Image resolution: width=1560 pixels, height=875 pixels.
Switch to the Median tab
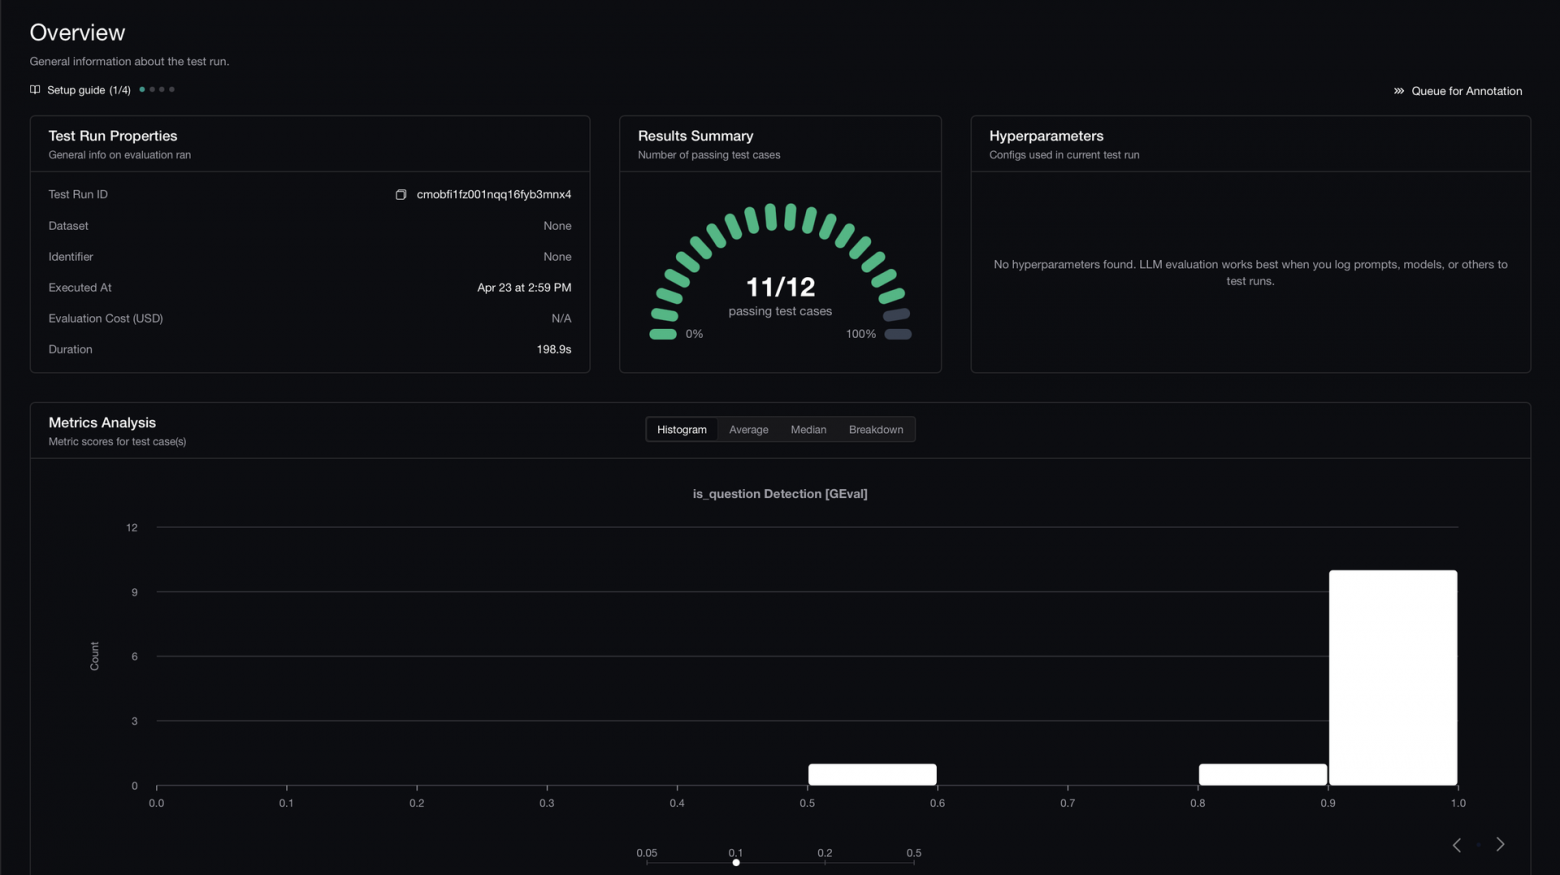809,430
